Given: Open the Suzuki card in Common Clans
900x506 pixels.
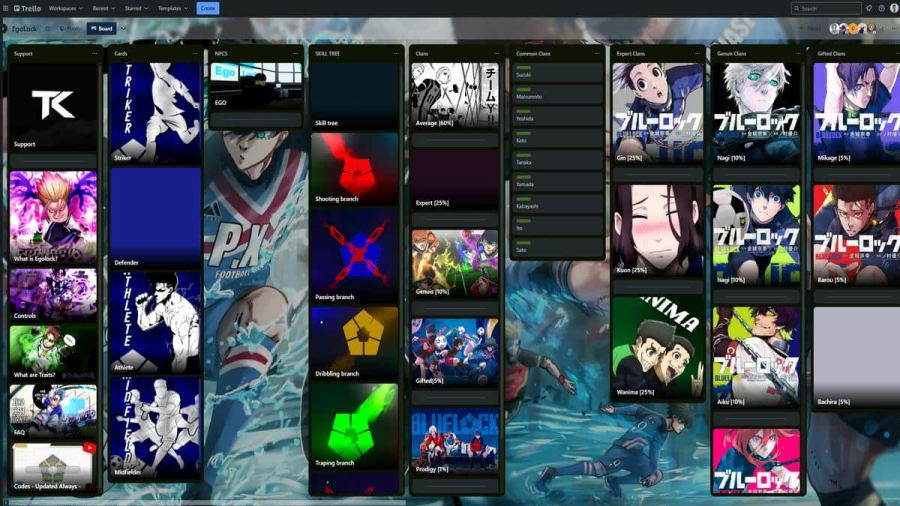Looking at the screenshot, I should (x=557, y=72).
